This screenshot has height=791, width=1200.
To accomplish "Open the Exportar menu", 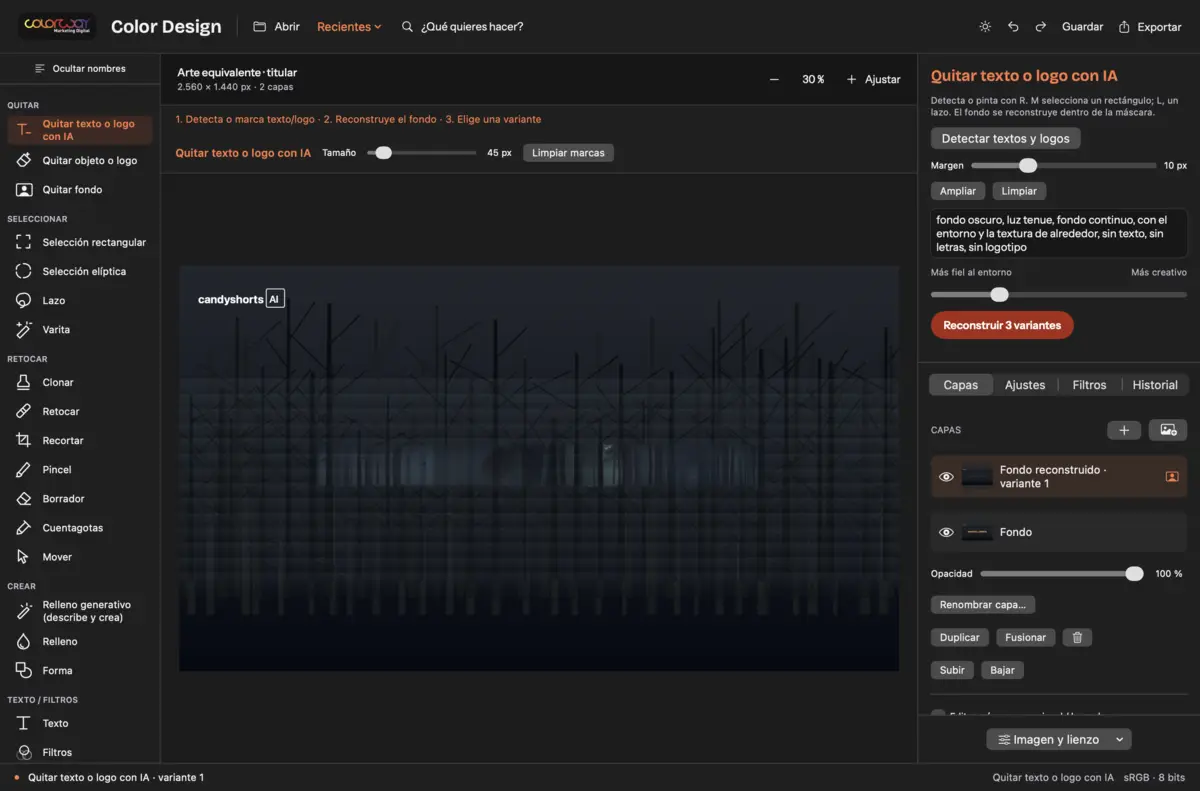I will coord(1150,27).
